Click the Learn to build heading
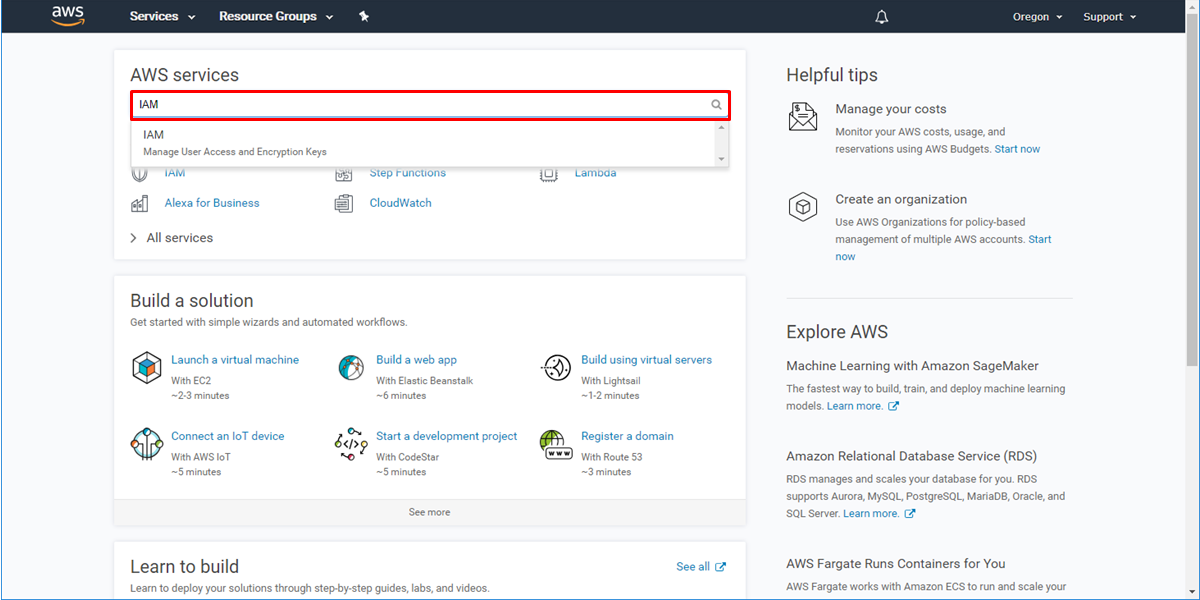The image size is (1200, 600). [x=185, y=567]
